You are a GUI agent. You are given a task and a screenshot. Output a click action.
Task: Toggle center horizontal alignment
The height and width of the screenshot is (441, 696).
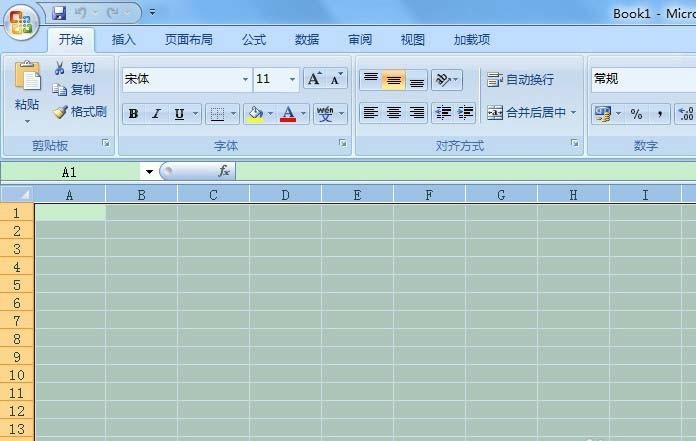[x=394, y=113]
